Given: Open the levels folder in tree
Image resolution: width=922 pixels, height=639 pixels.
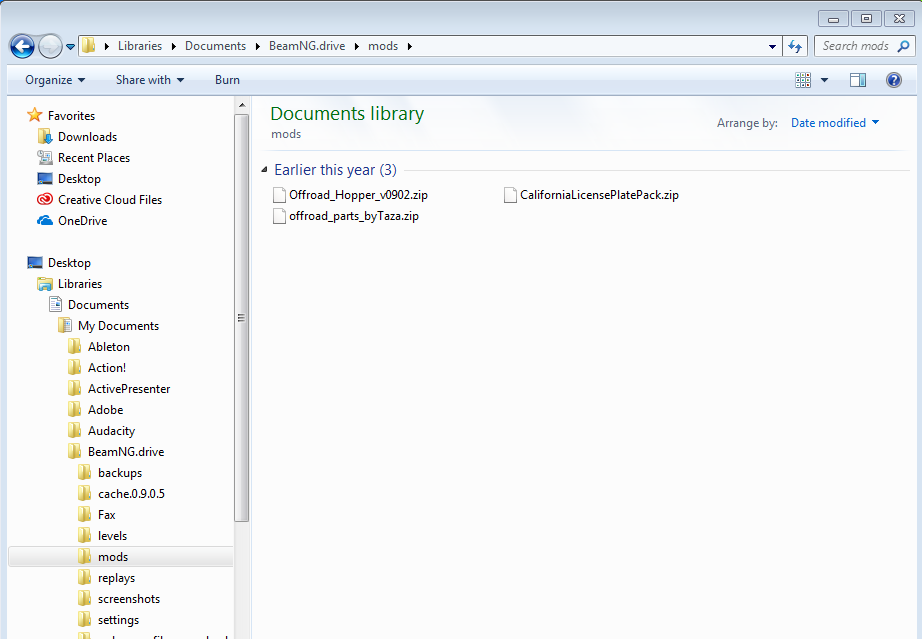Looking at the screenshot, I should [112, 536].
